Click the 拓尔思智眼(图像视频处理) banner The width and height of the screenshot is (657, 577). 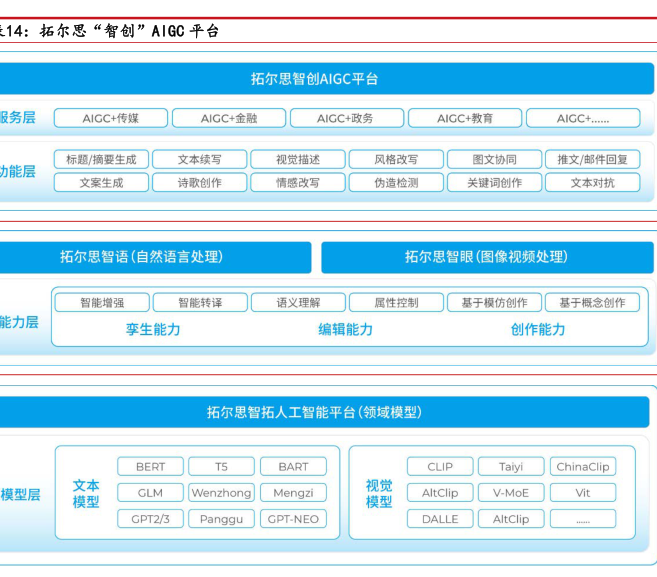tap(487, 257)
